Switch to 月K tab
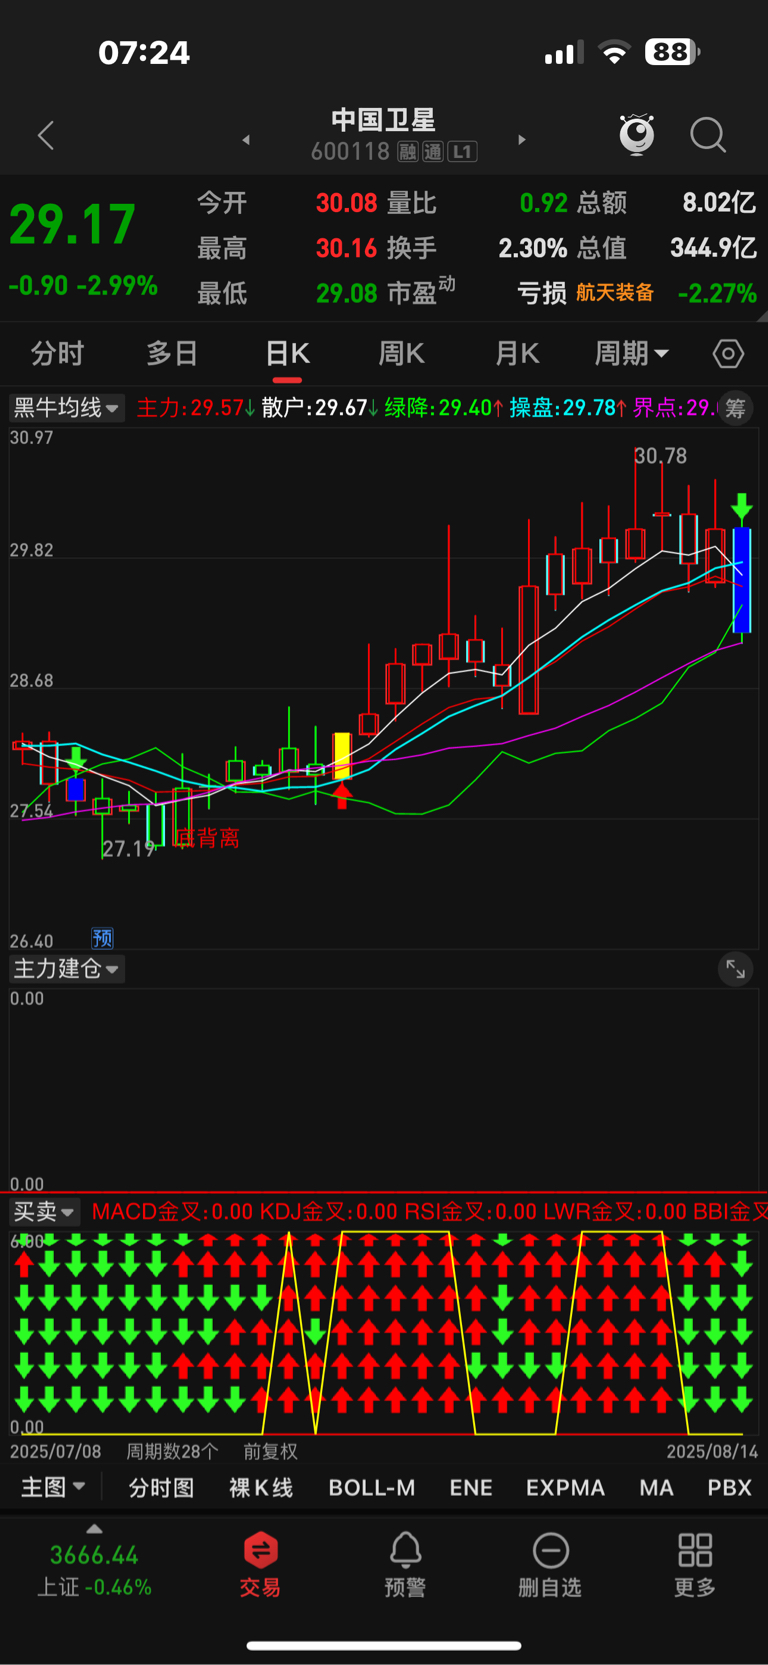Image resolution: width=768 pixels, height=1665 pixels. tap(517, 353)
